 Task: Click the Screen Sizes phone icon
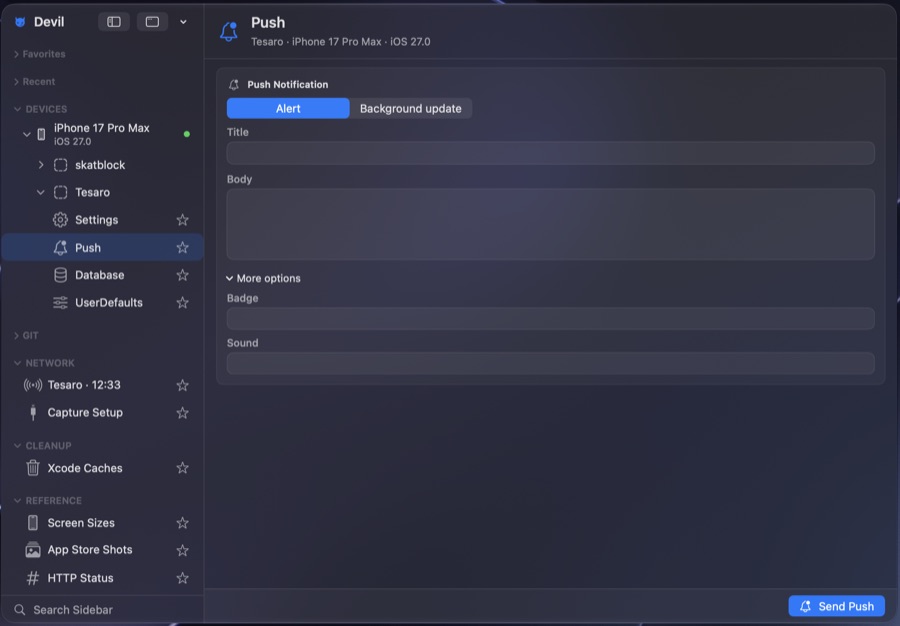(33, 523)
